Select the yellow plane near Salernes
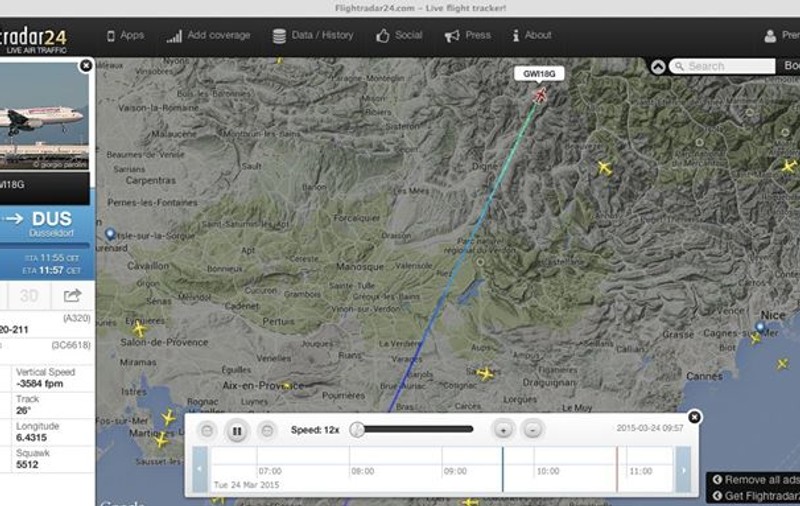 click(x=485, y=374)
